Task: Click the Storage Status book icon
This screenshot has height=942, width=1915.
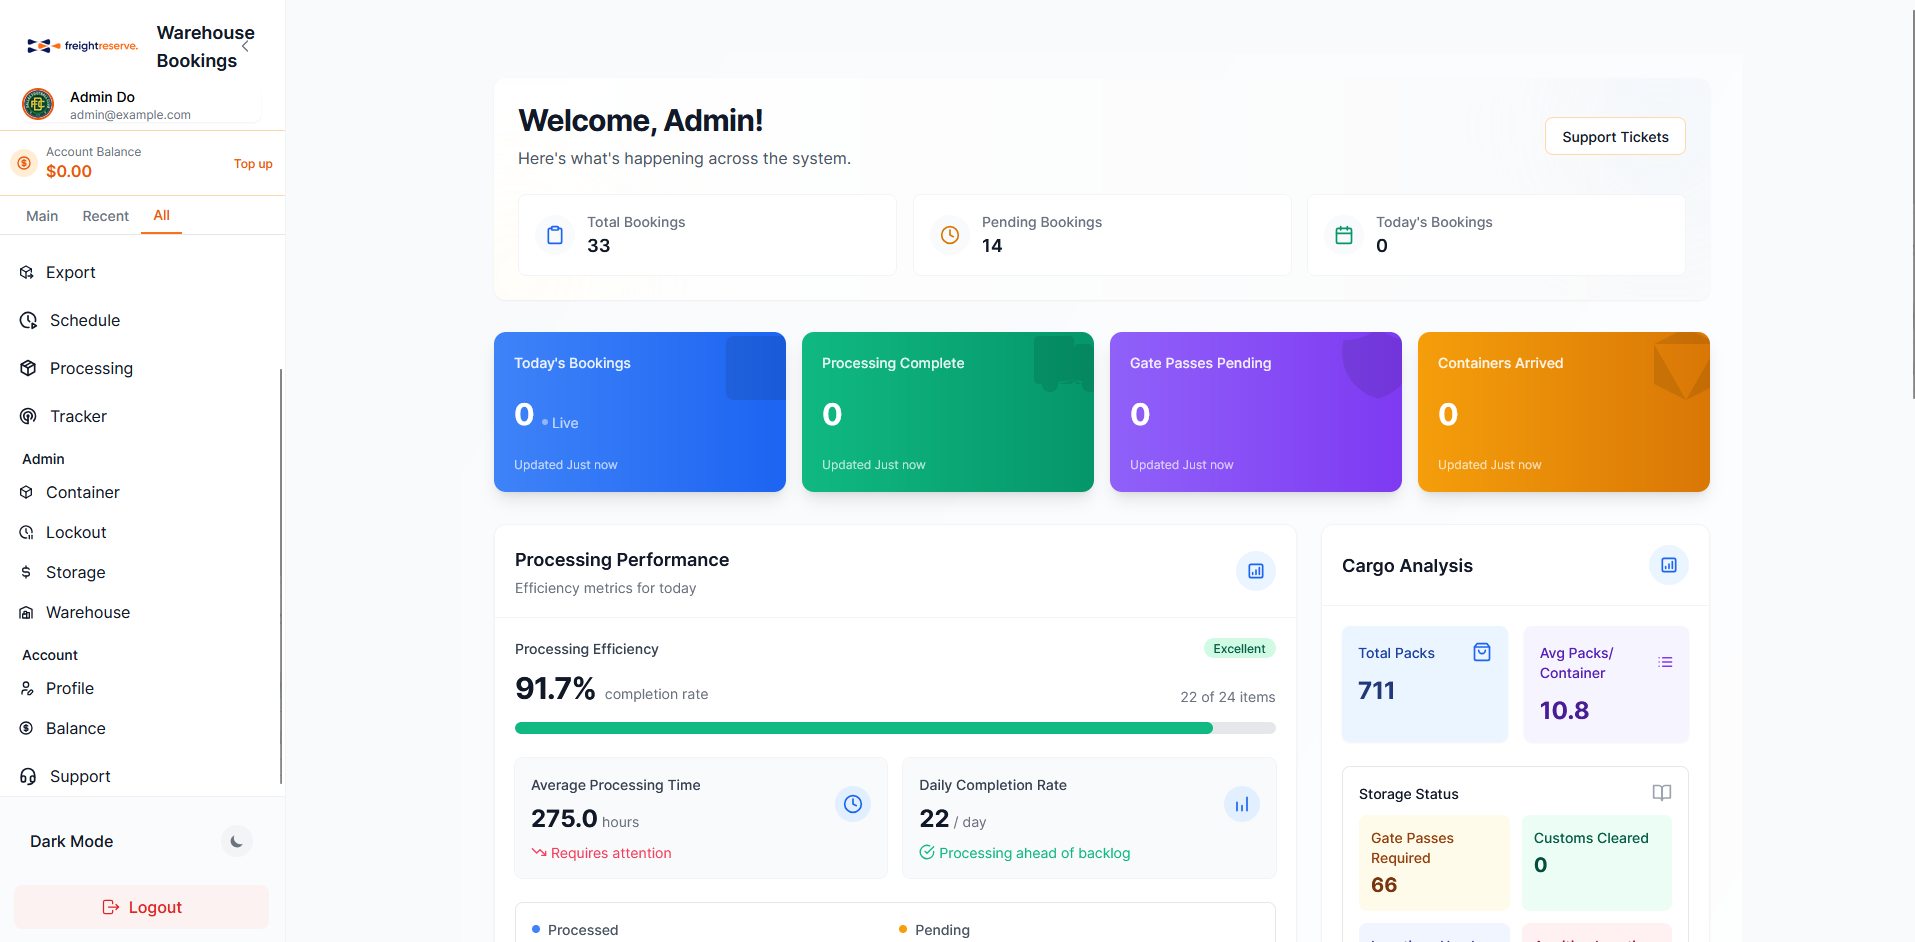Action: (1661, 793)
